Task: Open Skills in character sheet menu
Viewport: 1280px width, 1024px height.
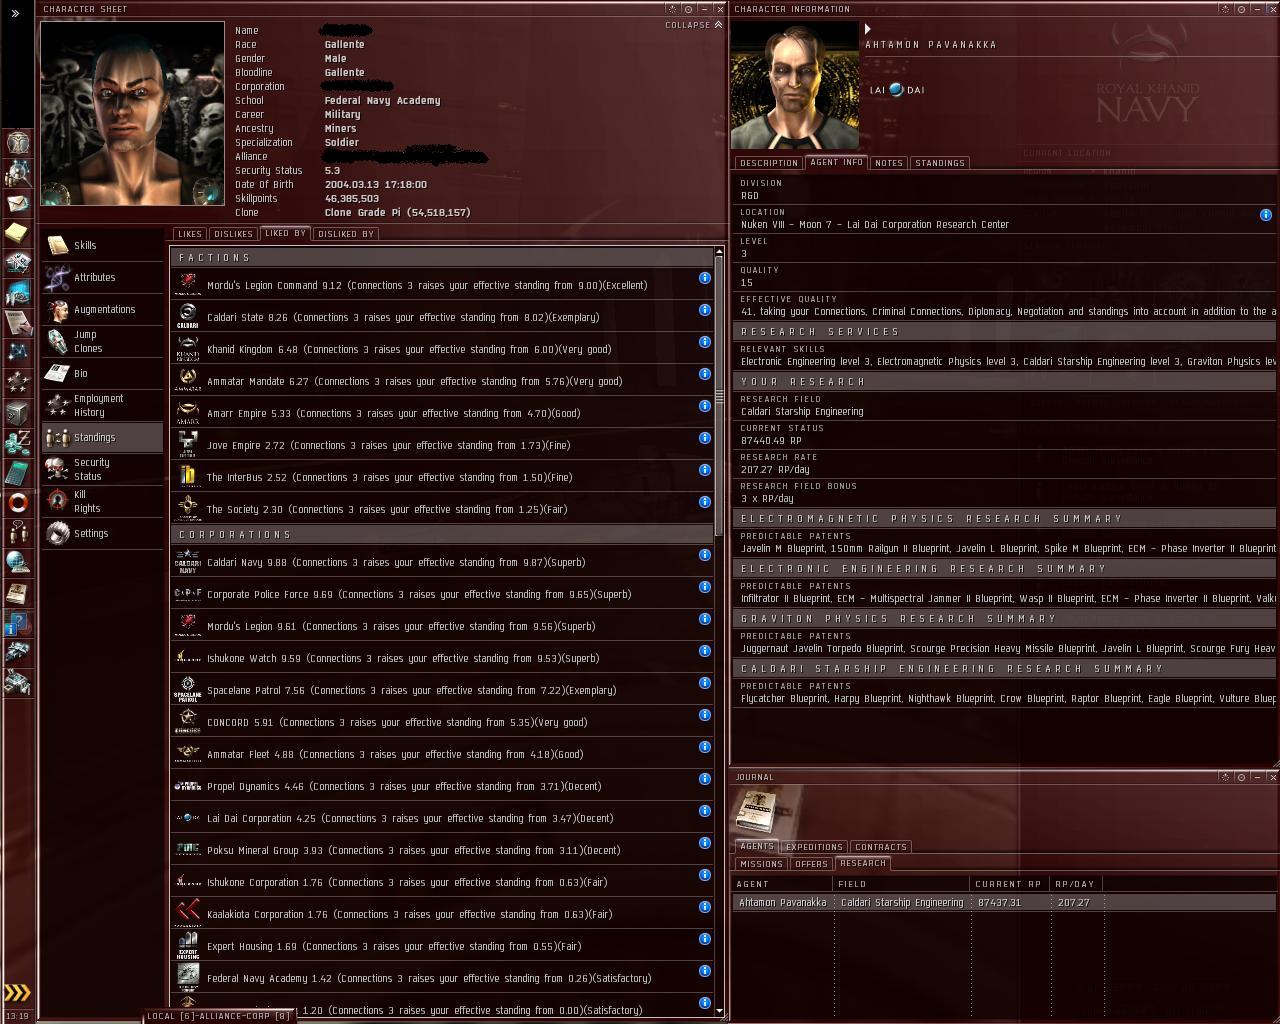Action: 102,245
